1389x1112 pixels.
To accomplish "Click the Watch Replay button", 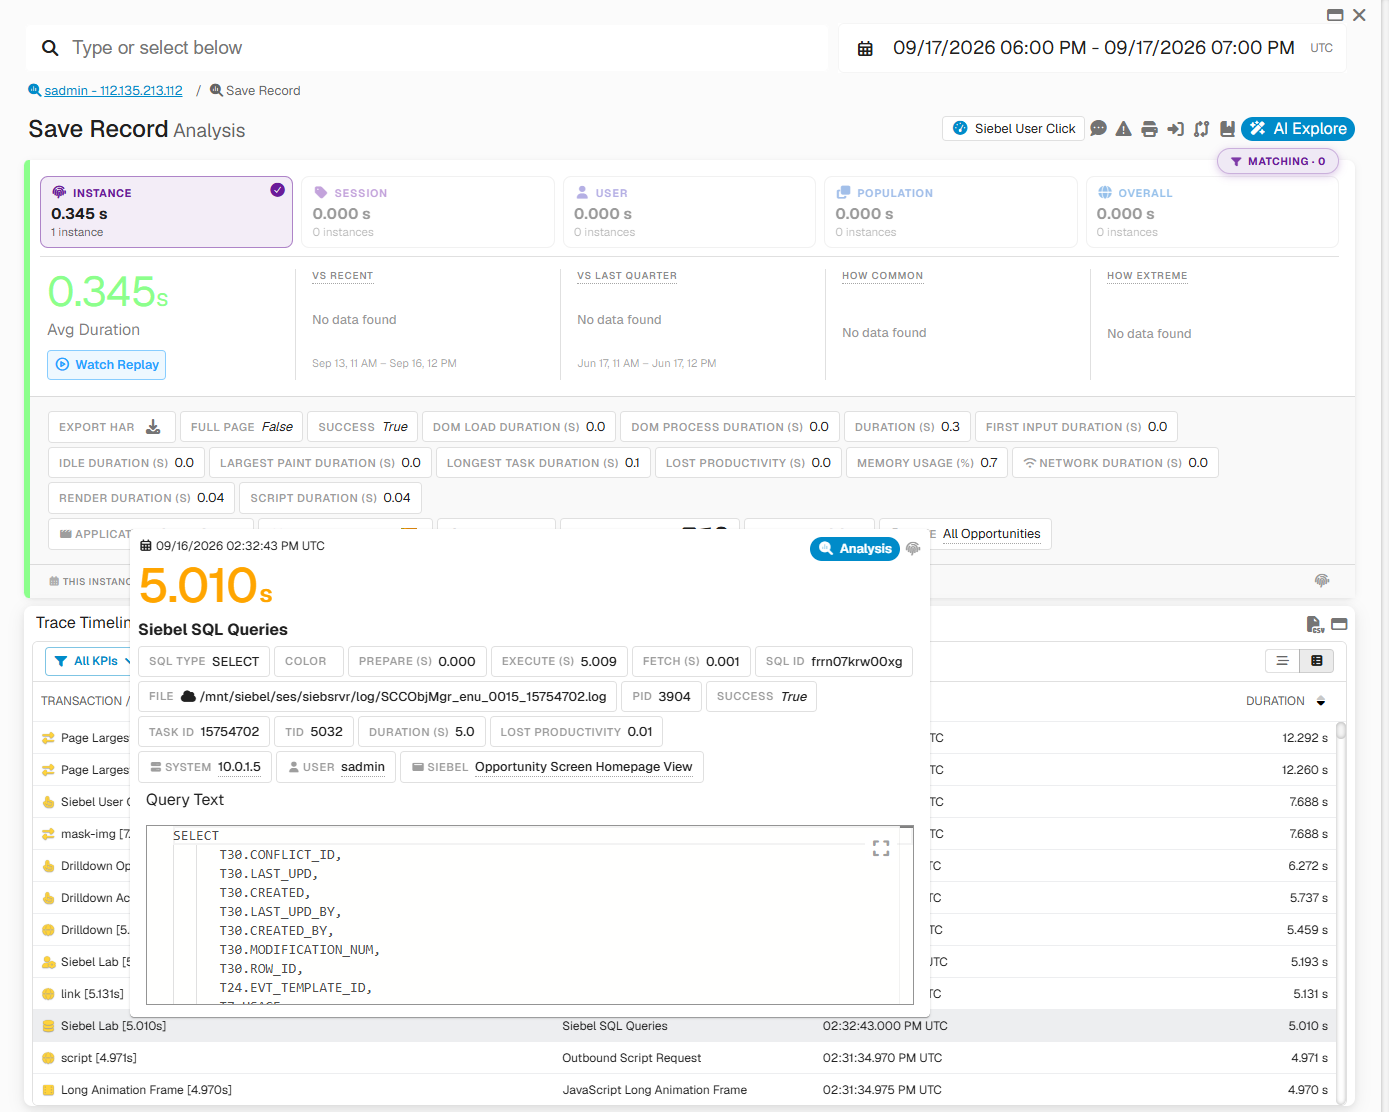I will click(x=107, y=365).
